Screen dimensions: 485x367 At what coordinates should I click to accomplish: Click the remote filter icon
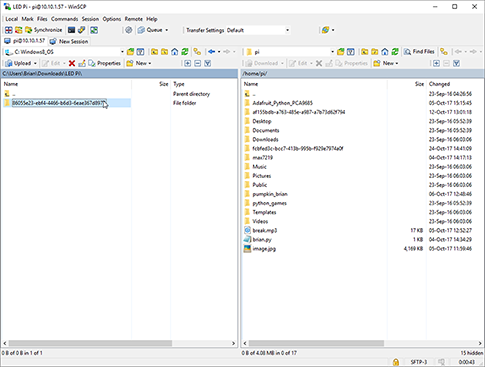[351, 52]
